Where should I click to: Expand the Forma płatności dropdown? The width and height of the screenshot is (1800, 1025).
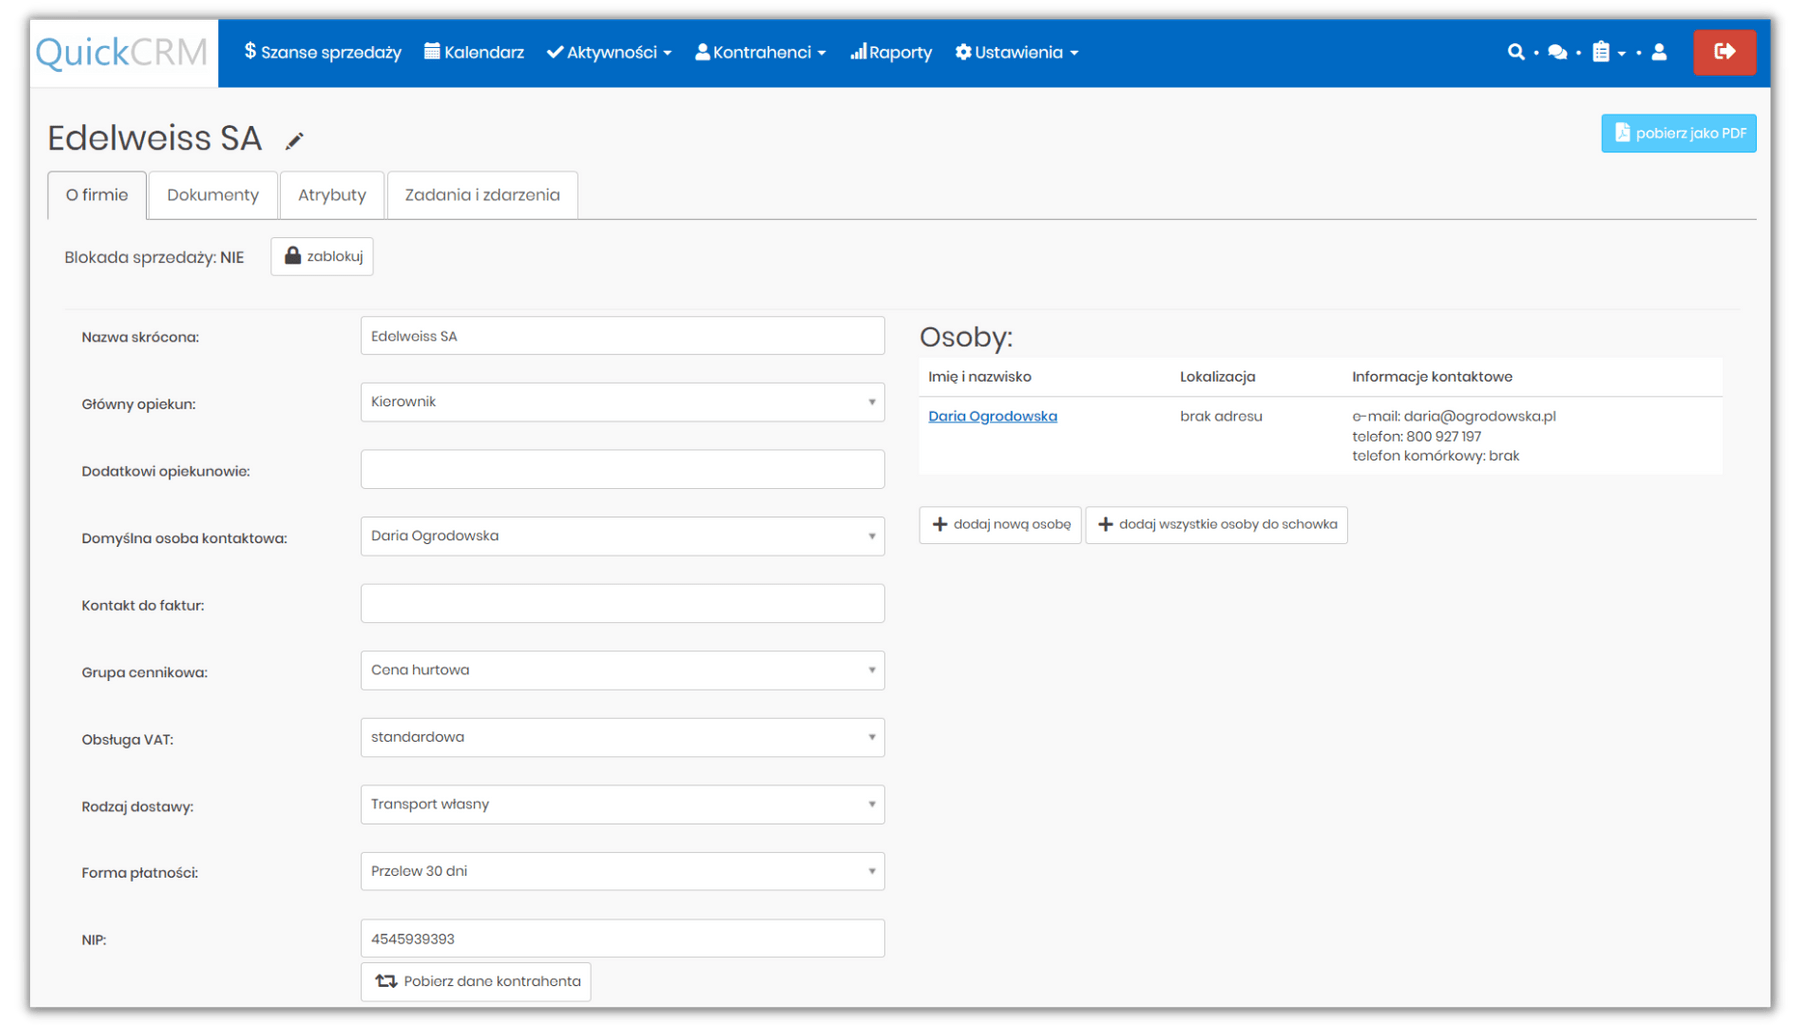(x=622, y=871)
